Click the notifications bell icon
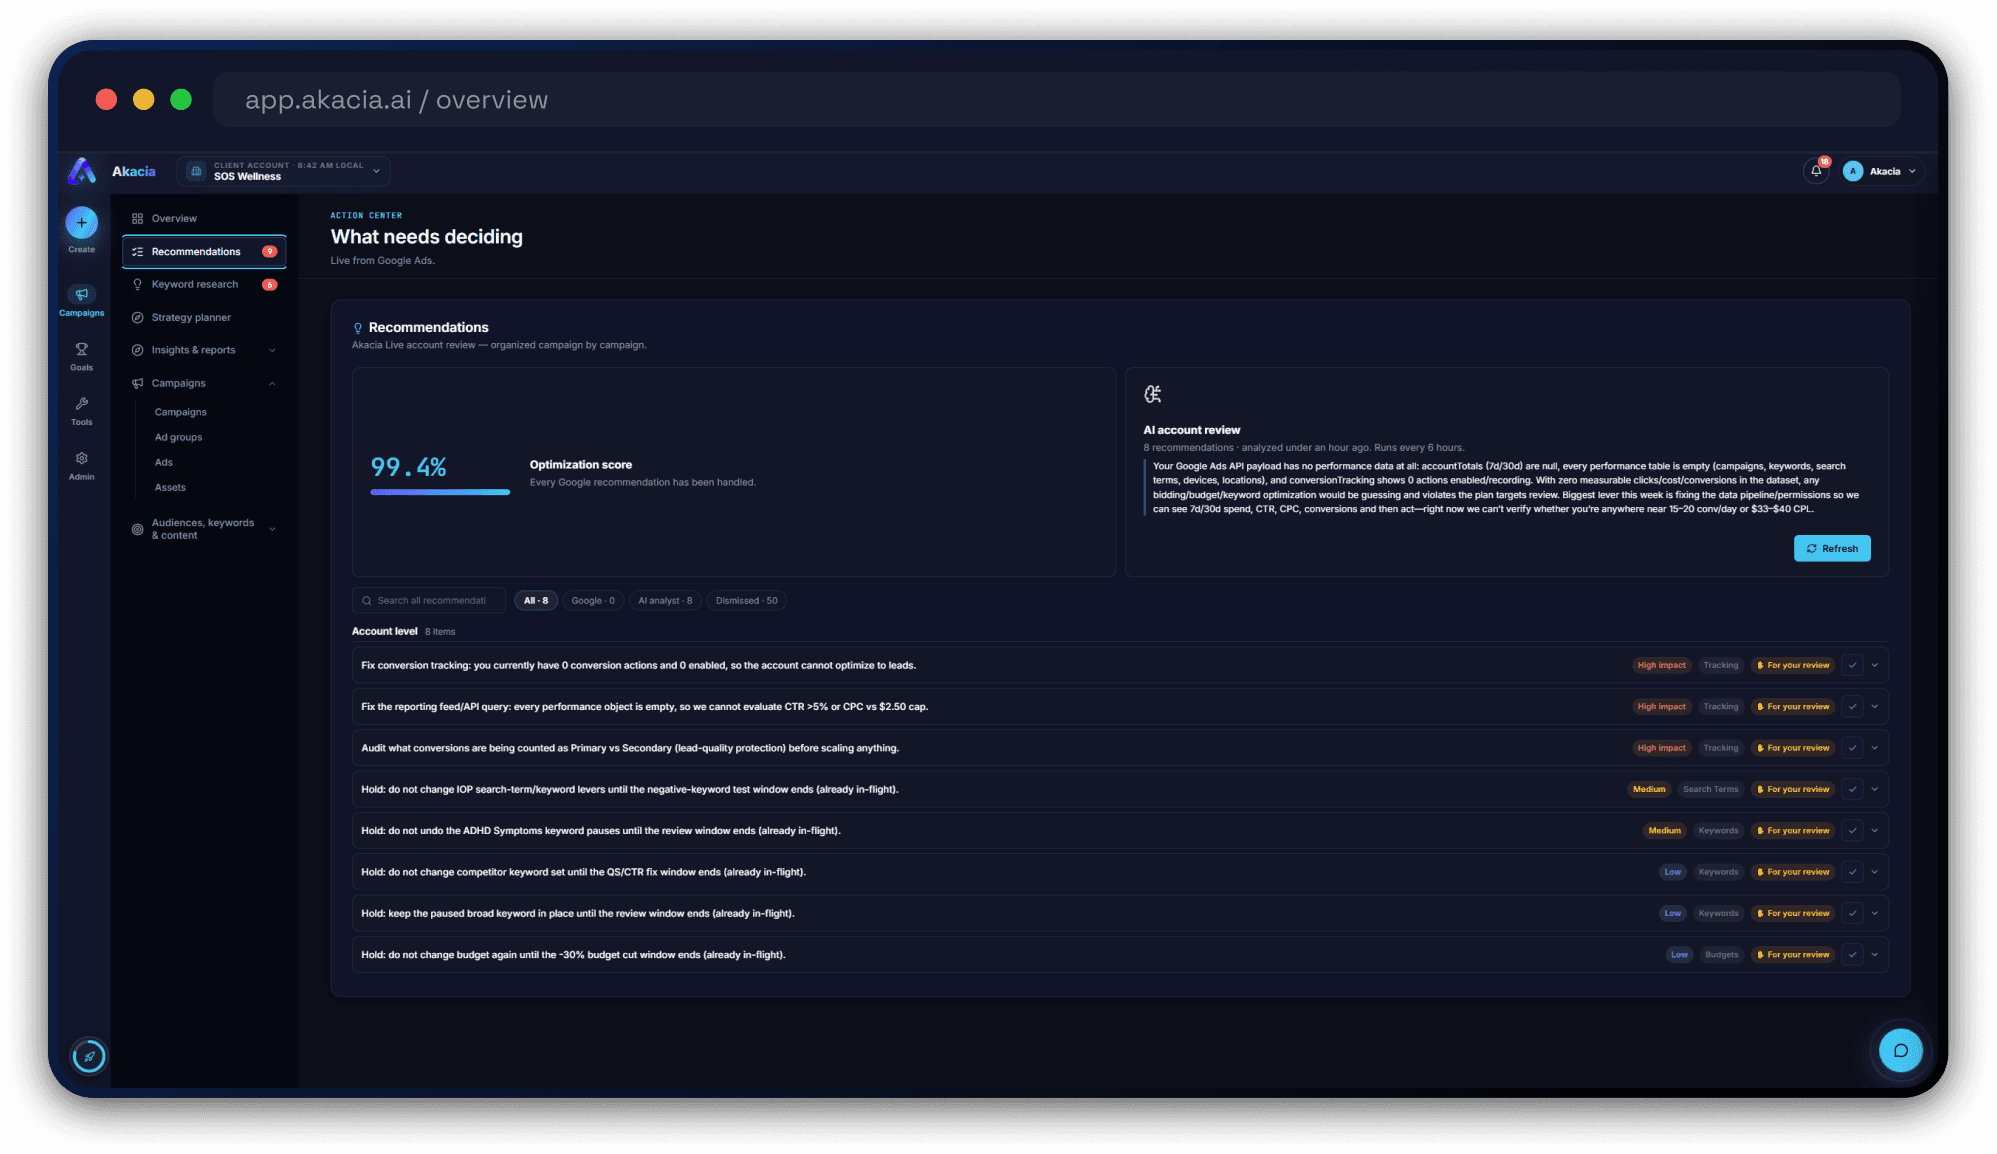This screenshot has width=1997, height=1154. click(x=1816, y=171)
